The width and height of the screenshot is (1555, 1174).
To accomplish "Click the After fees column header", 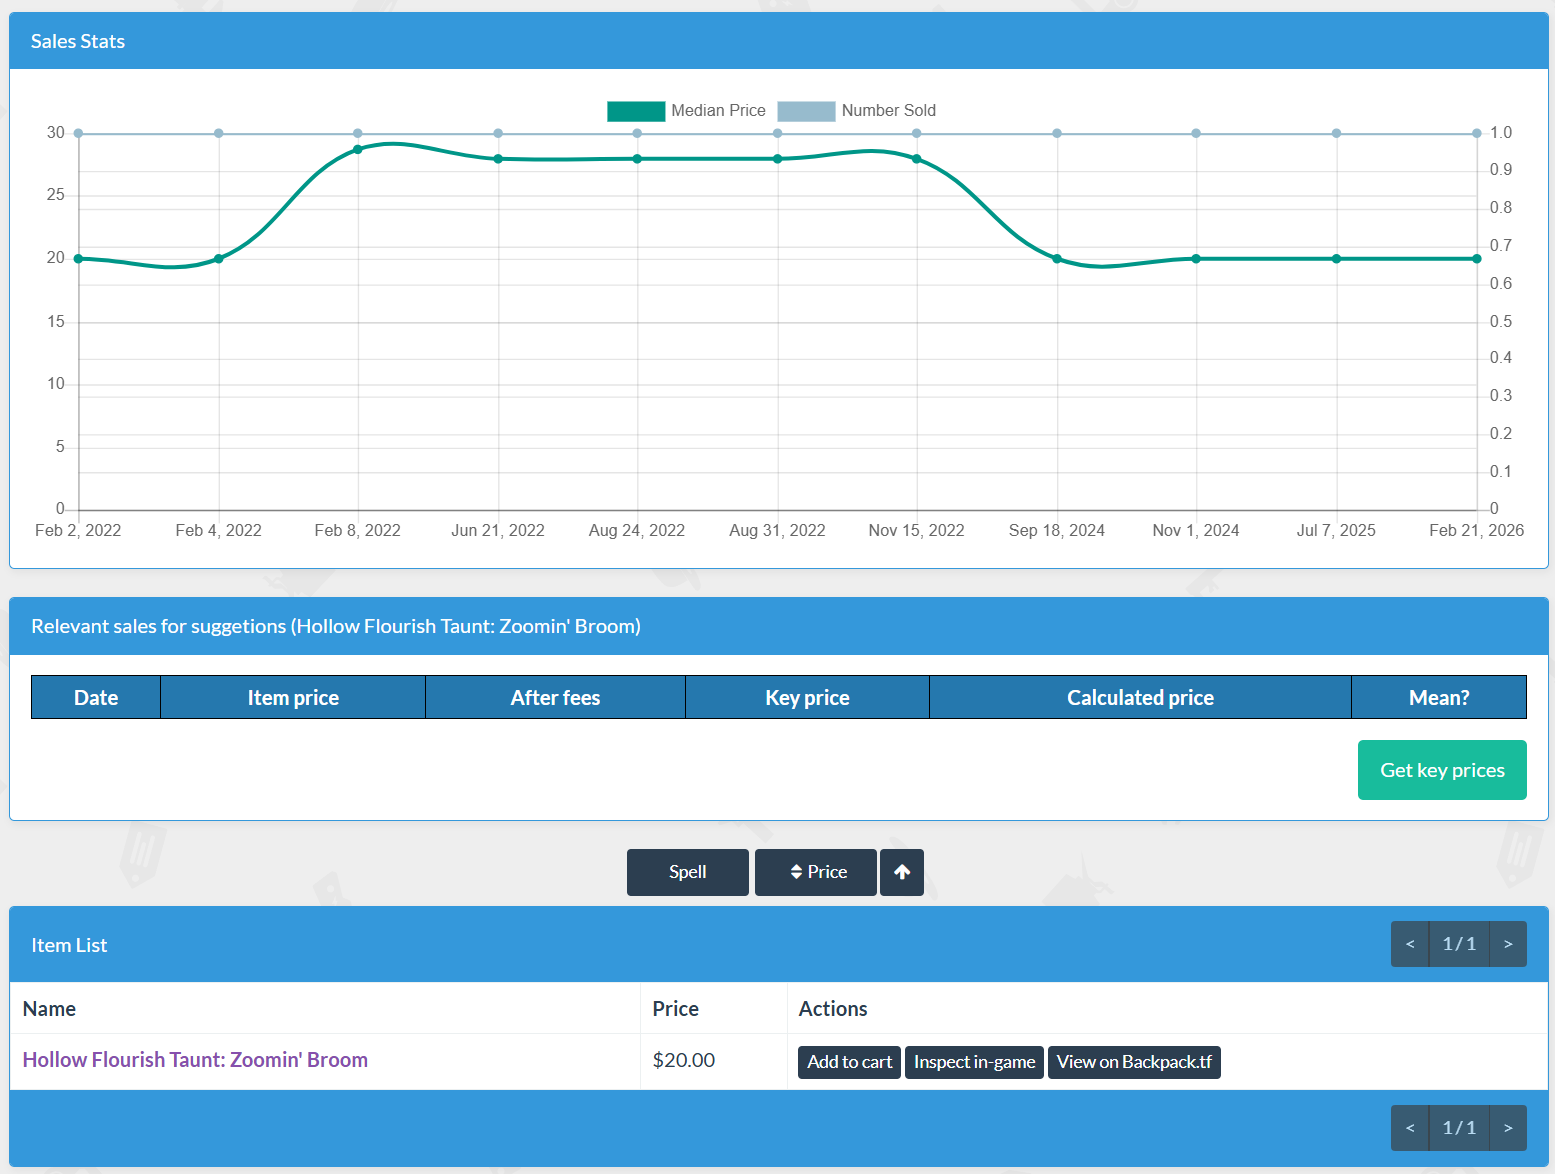I will coord(555,697).
